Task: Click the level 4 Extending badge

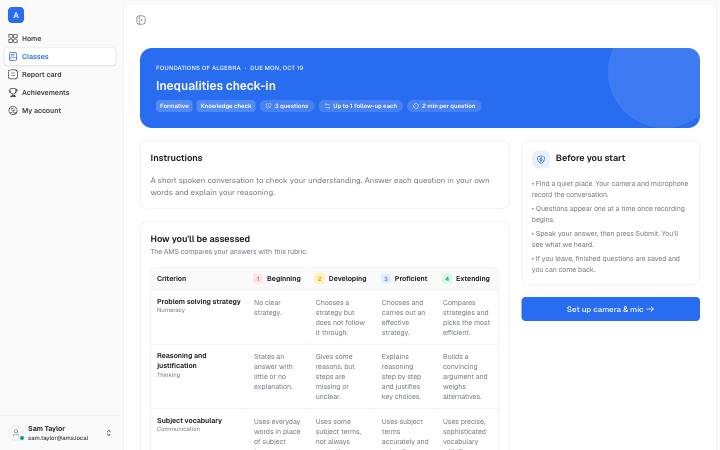Action: pyautogui.click(x=447, y=279)
